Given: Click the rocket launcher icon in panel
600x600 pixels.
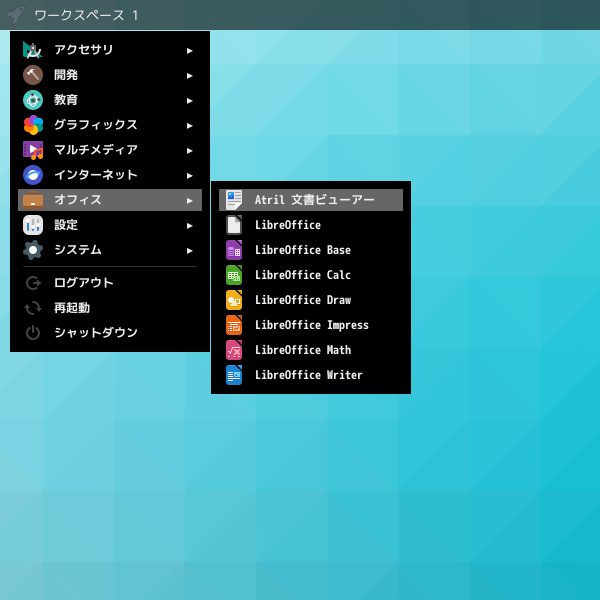Looking at the screenshot, I should tap(15, 15).
